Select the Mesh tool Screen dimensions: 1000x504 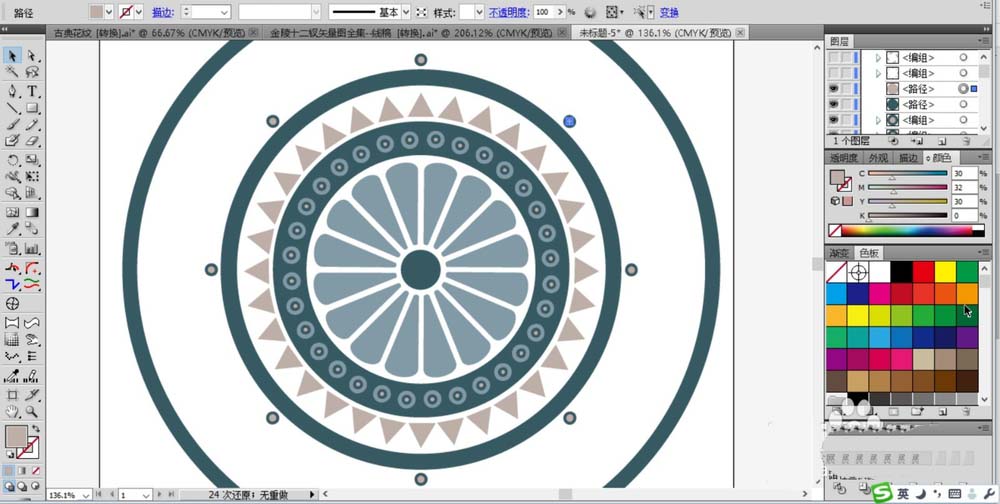pyautogui.click(x=12, y=212)
